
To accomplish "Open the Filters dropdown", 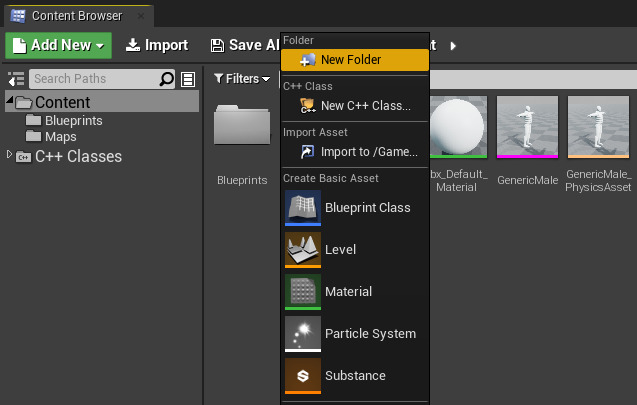I will tap(242, 78).
